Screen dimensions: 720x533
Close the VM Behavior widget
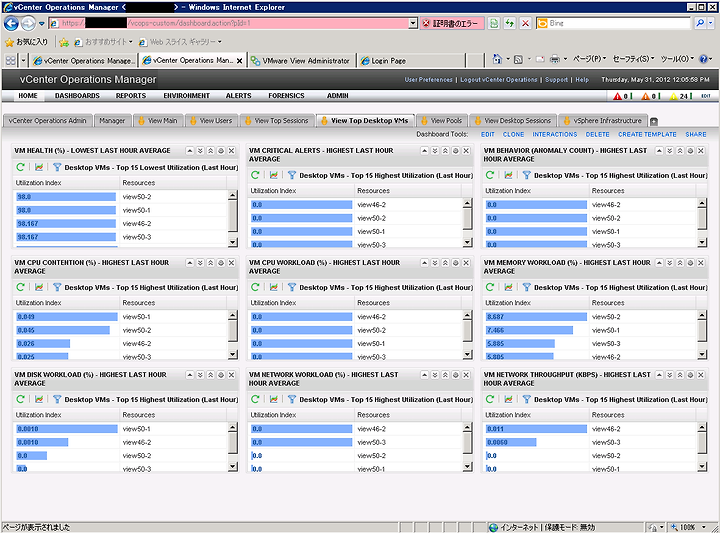(x=701, y=151)
